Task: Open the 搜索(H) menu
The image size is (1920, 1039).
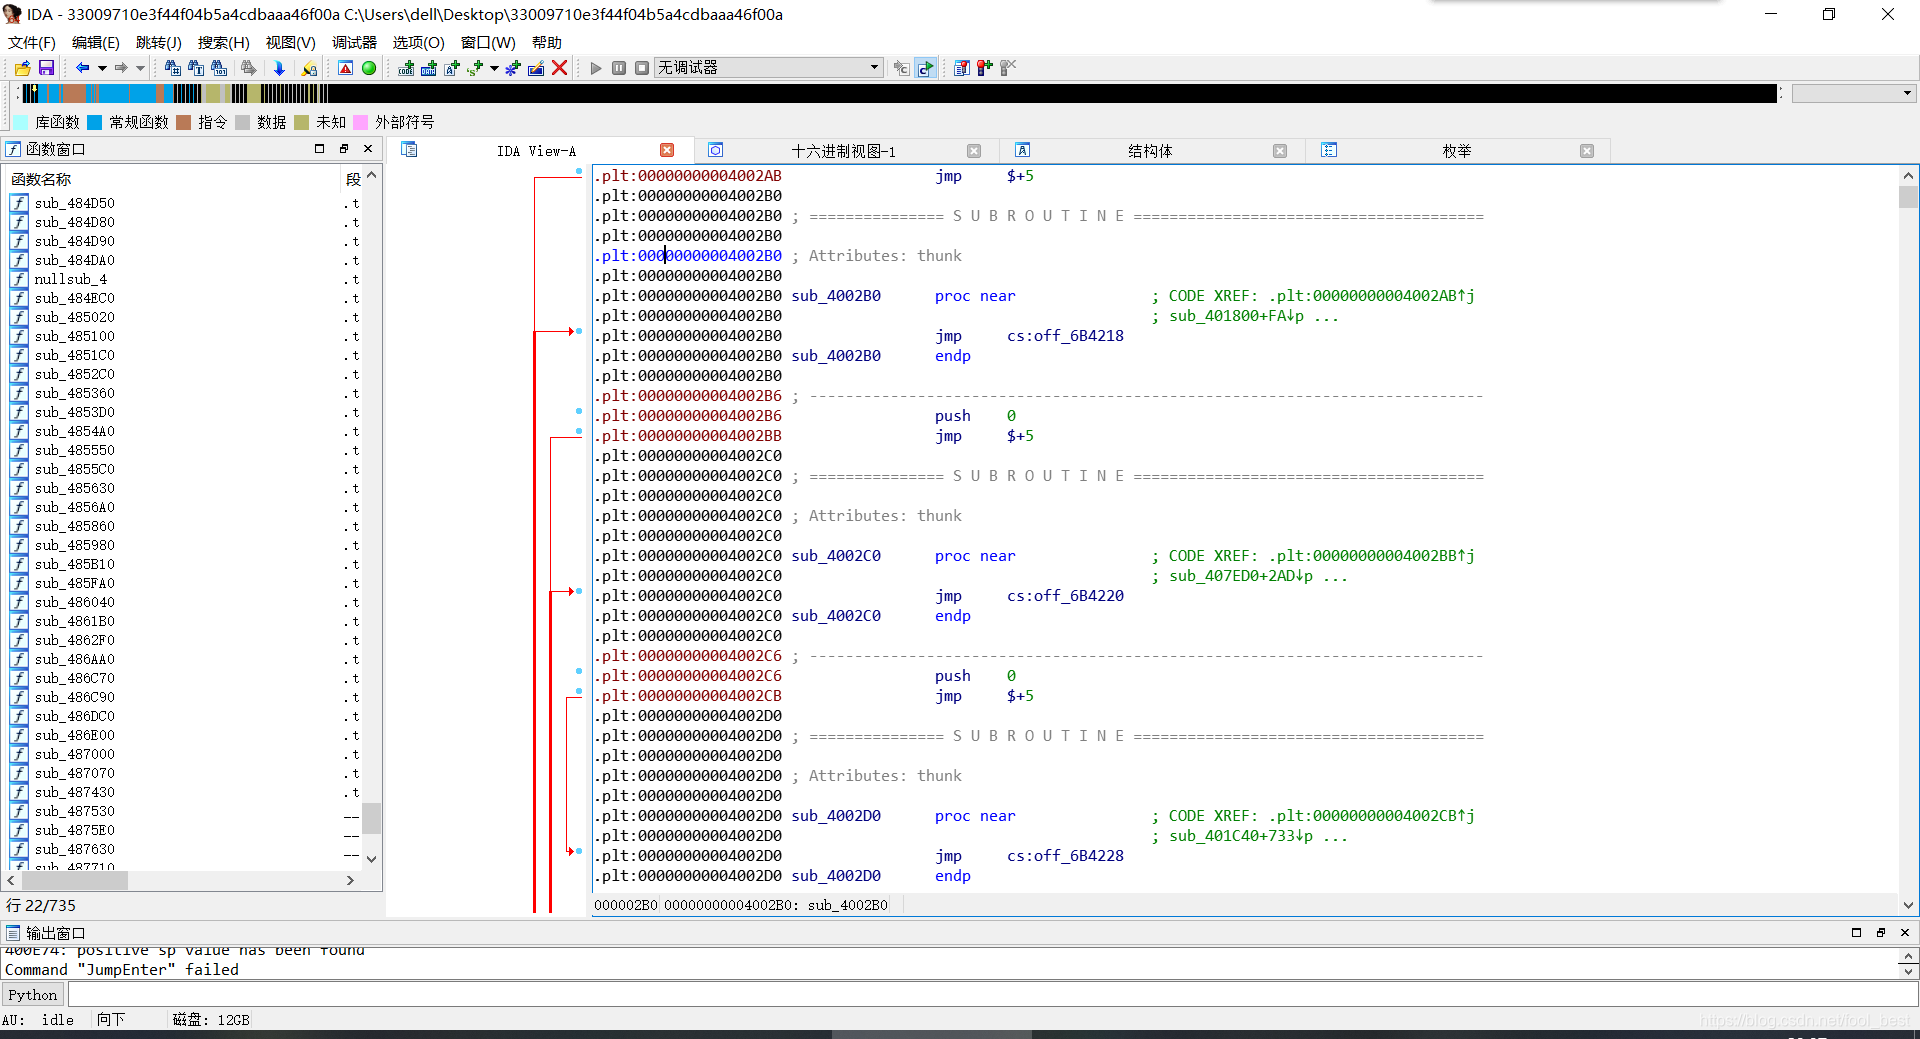Action: 224,42
